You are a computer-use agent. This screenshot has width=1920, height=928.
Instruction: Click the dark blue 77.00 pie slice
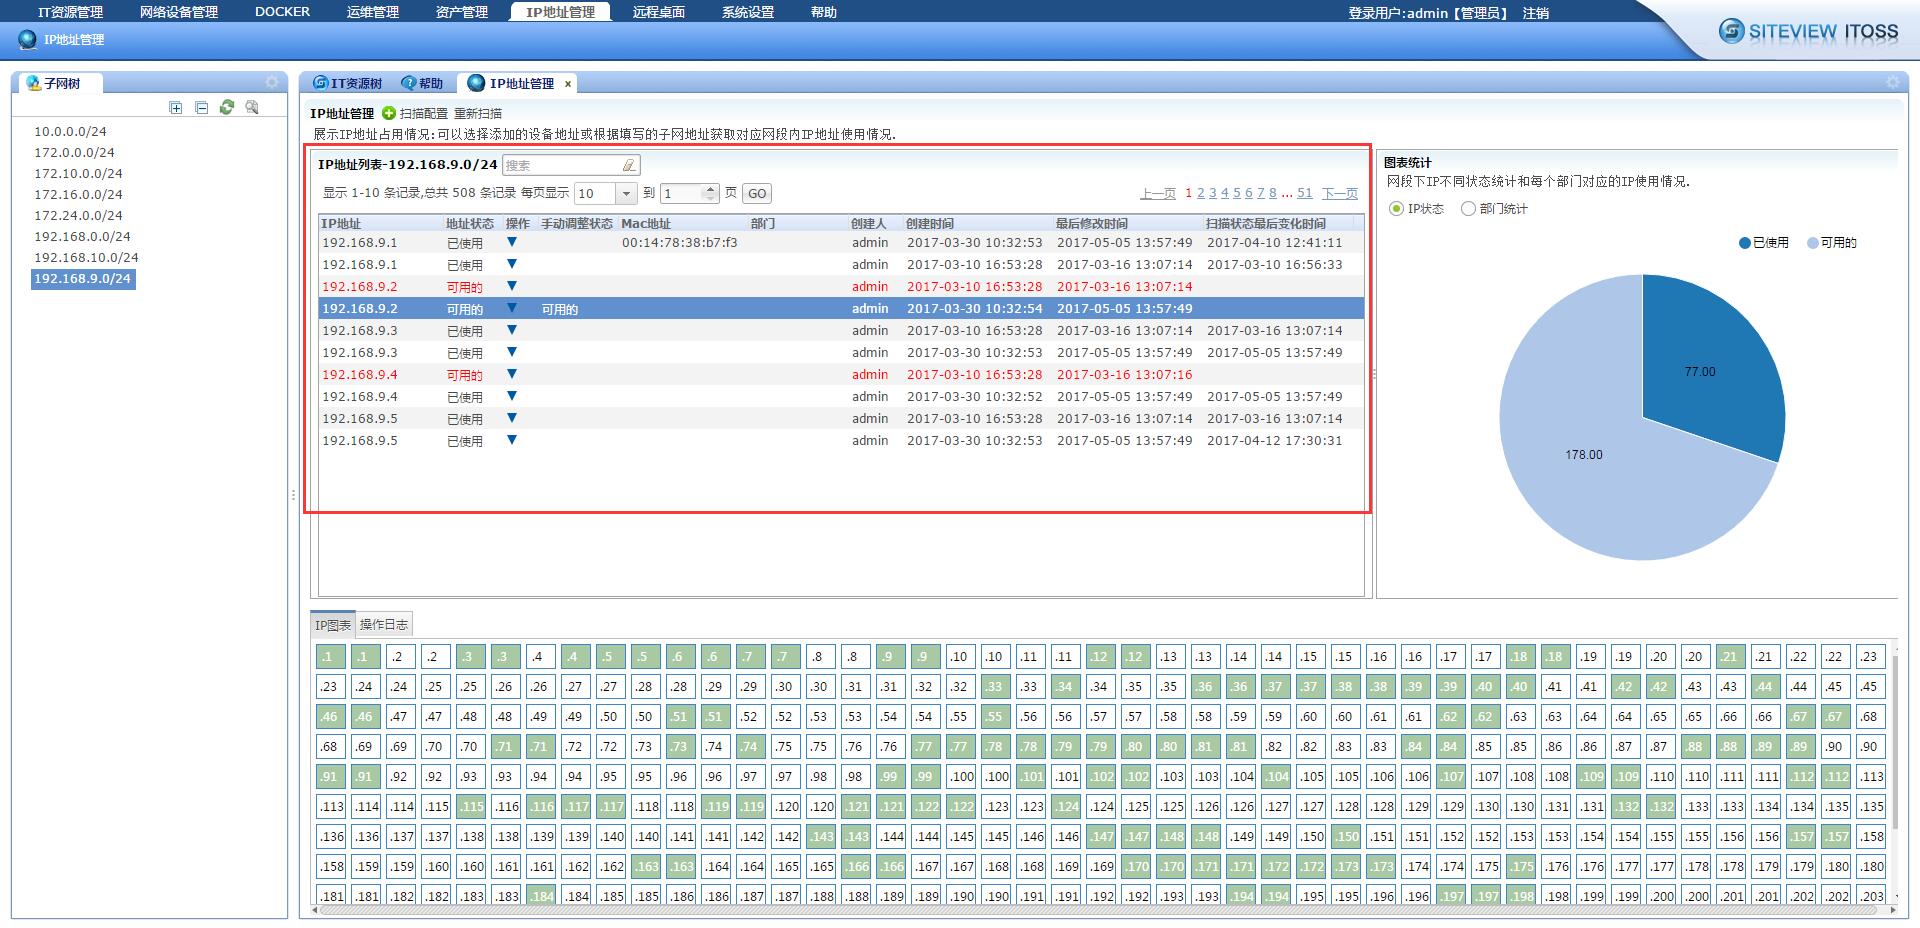(x=1712, y=370)
